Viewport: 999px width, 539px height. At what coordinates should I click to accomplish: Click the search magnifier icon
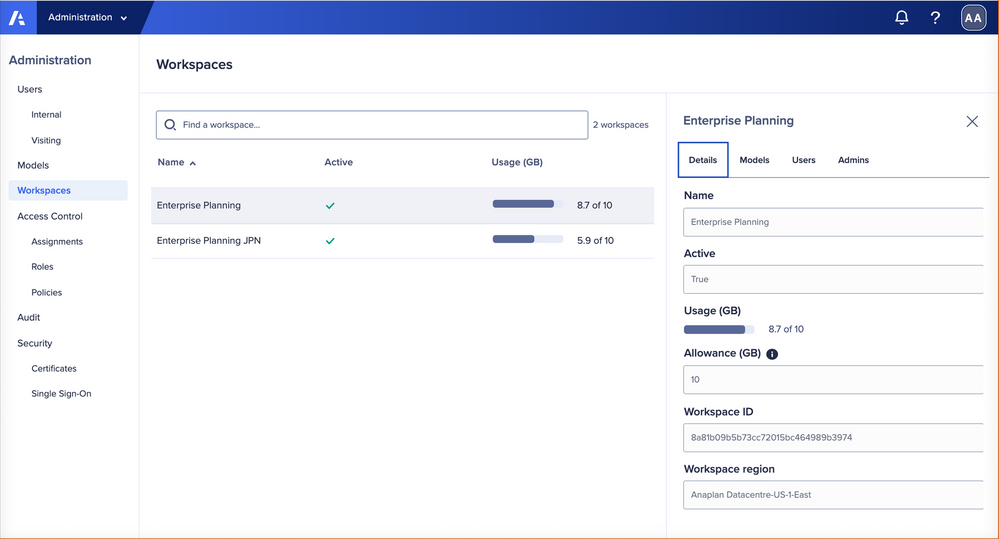[170, 125]
